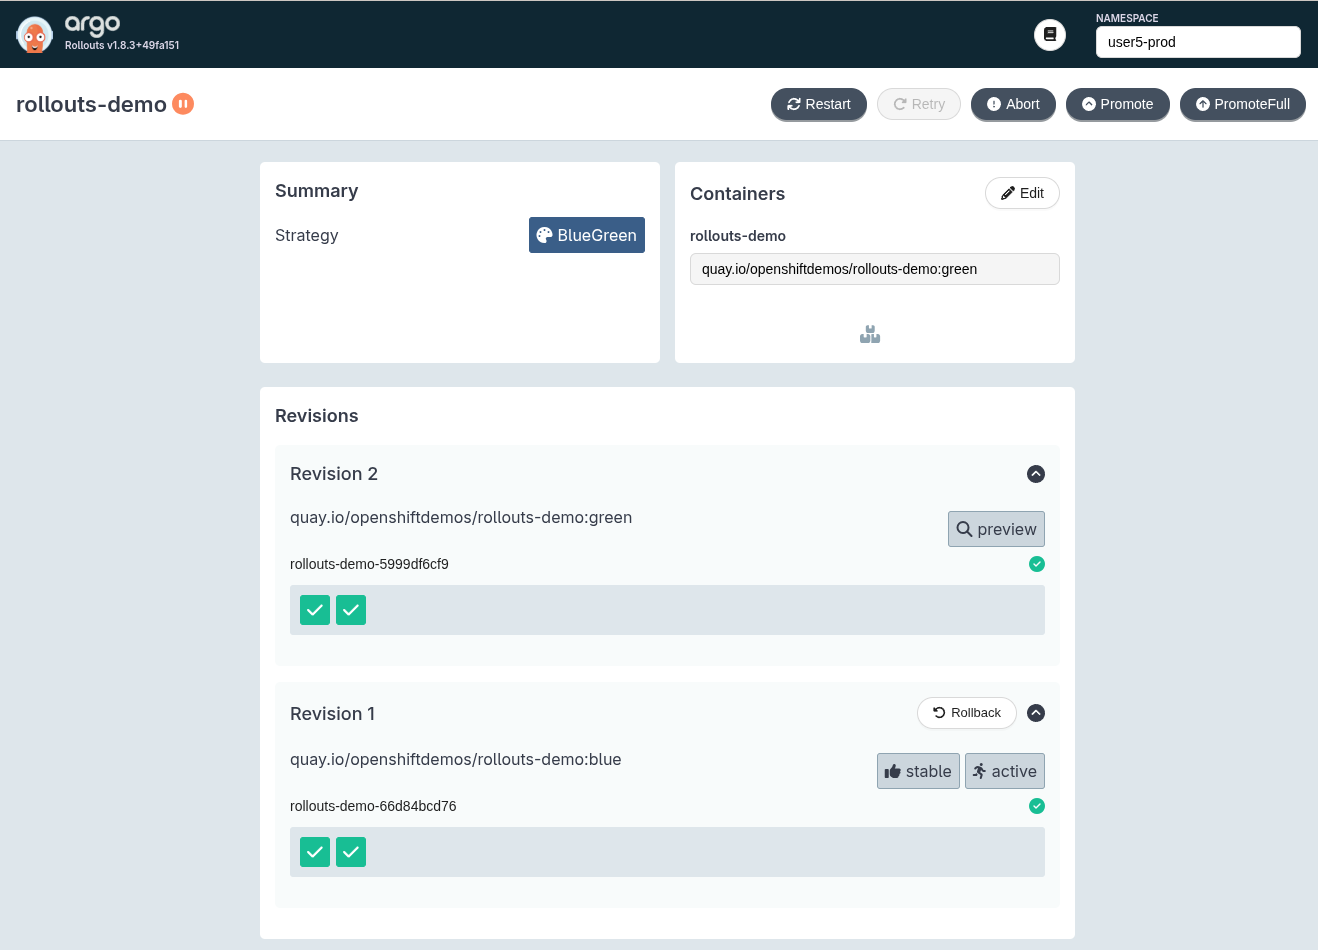Focus the namespace input field

[x=1198, y=42]
